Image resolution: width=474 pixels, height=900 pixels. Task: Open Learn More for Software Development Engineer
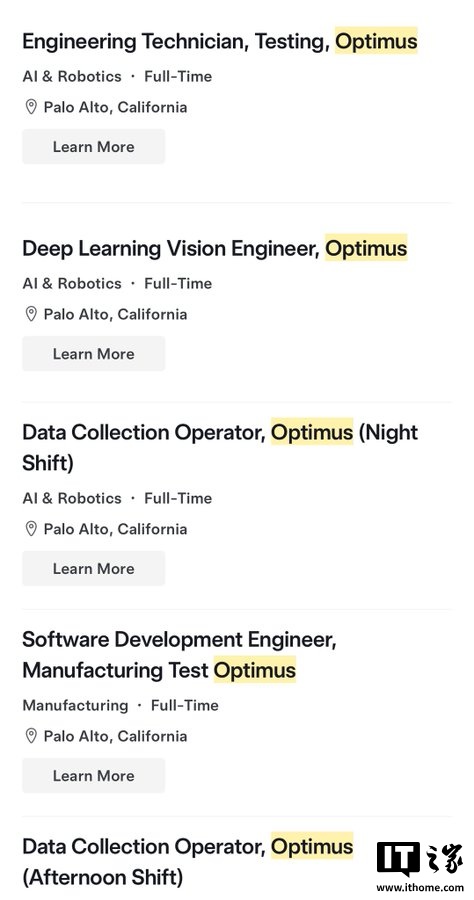tap(94, 776)
